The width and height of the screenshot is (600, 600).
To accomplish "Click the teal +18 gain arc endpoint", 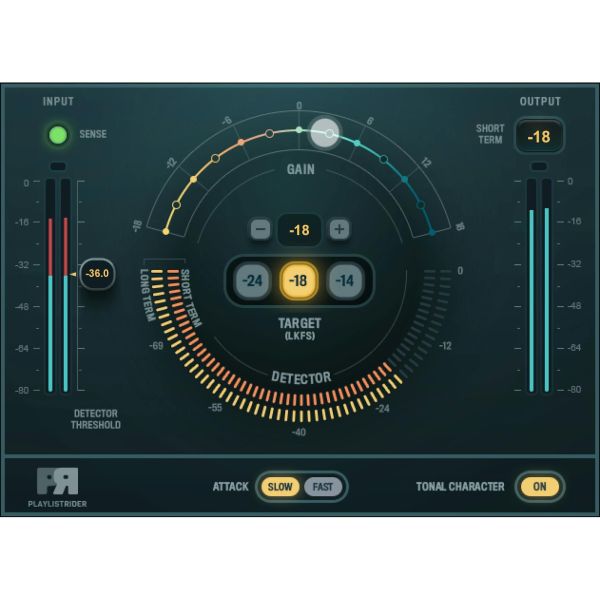I will (432, 232).
